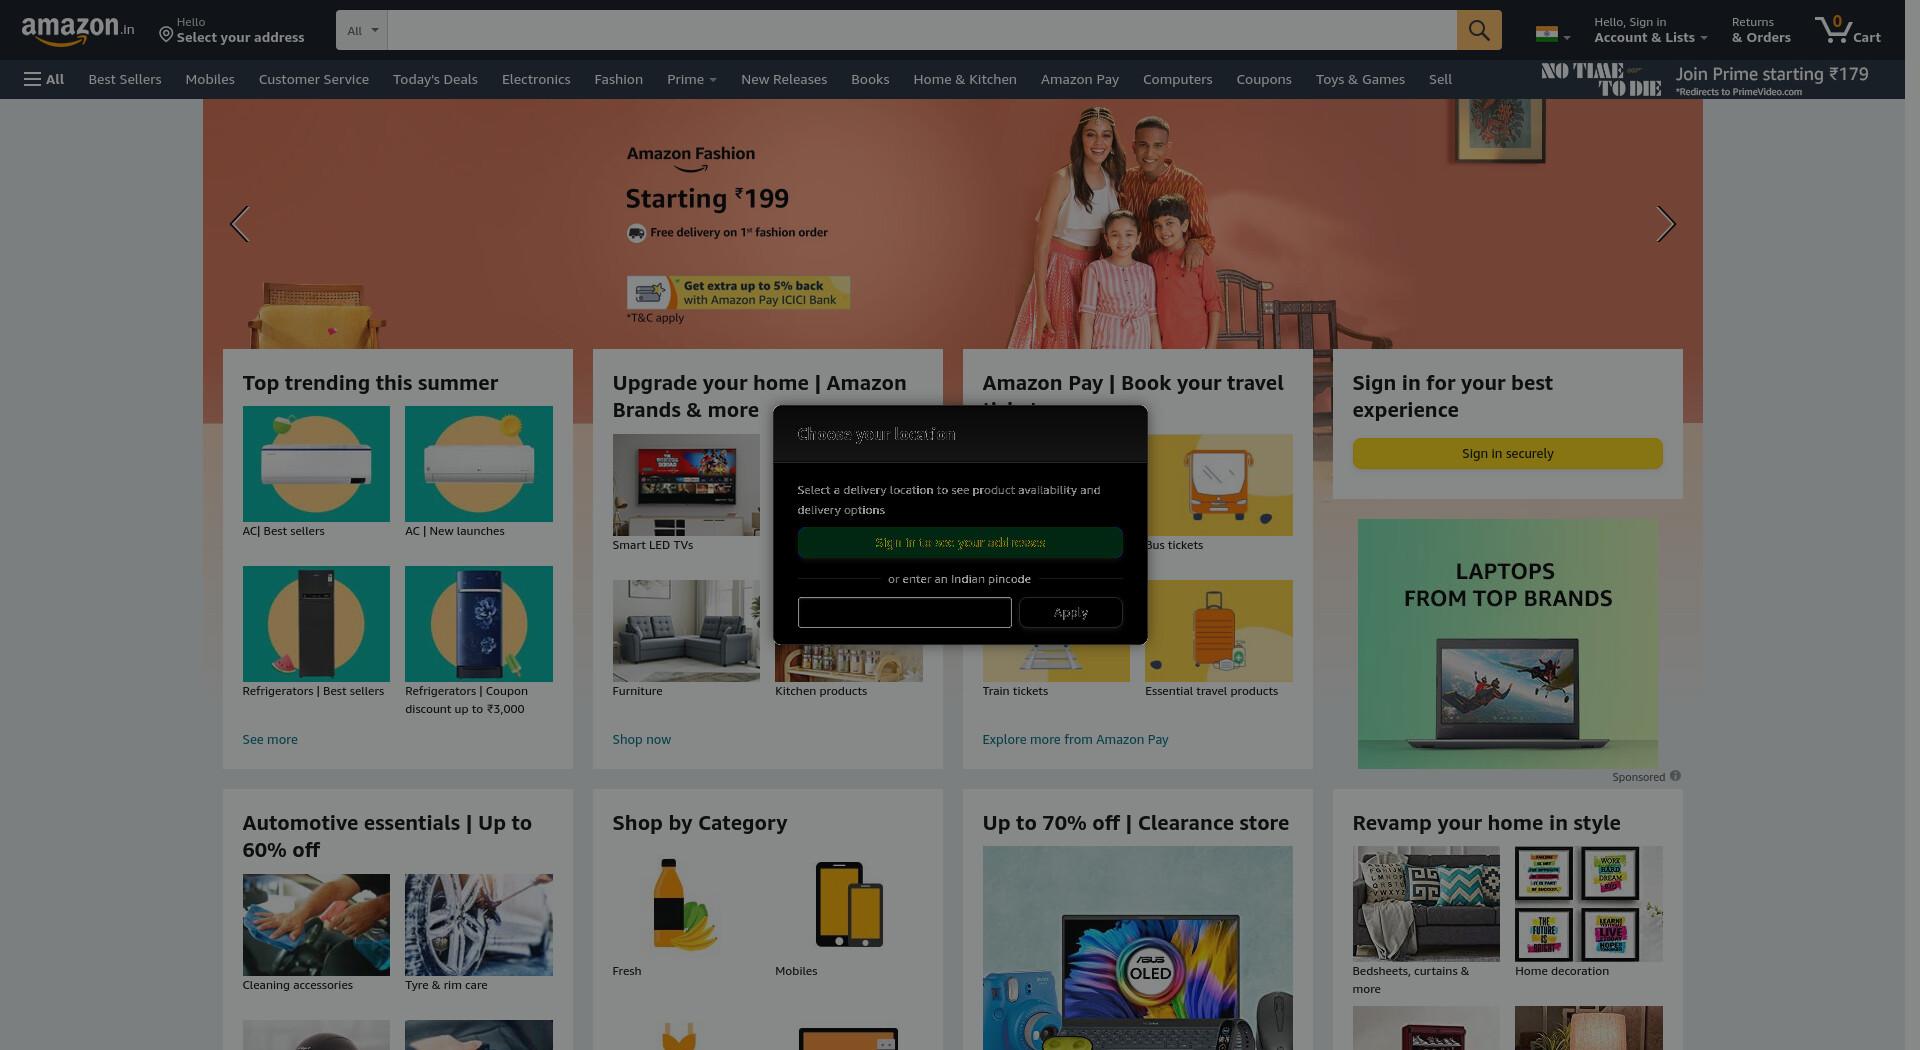Click Sign in securely button
Screen dimensions: 1920x1050
pyautogui.click(x=1507, y=453)
